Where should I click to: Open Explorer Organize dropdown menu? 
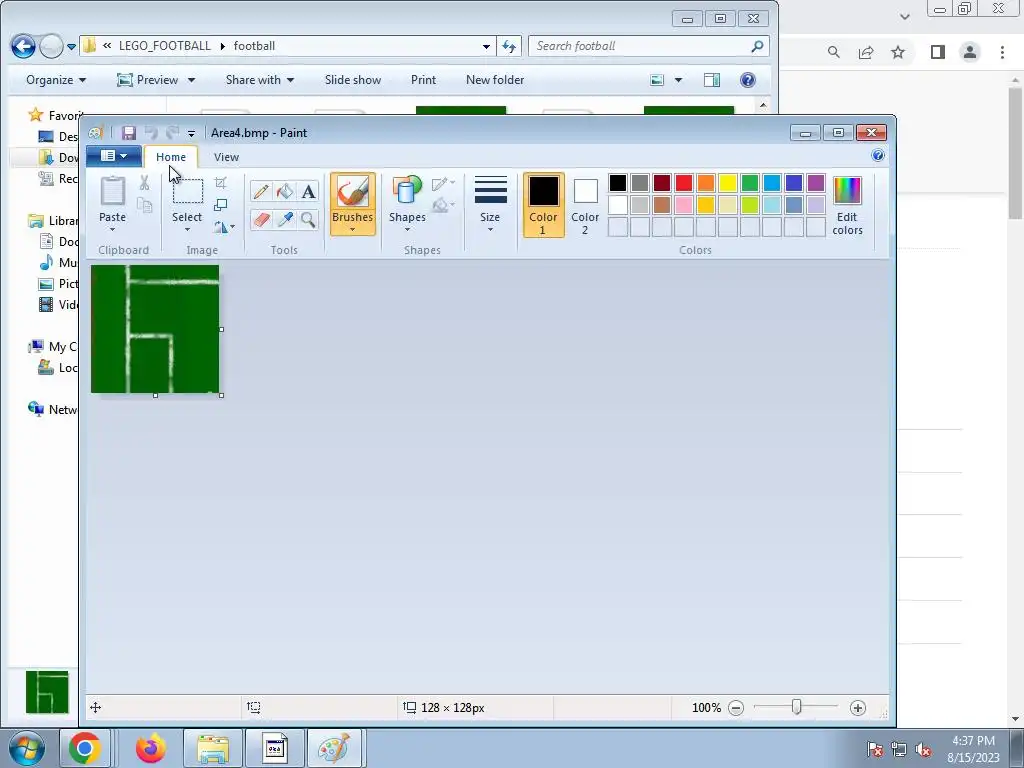[56, 80]
